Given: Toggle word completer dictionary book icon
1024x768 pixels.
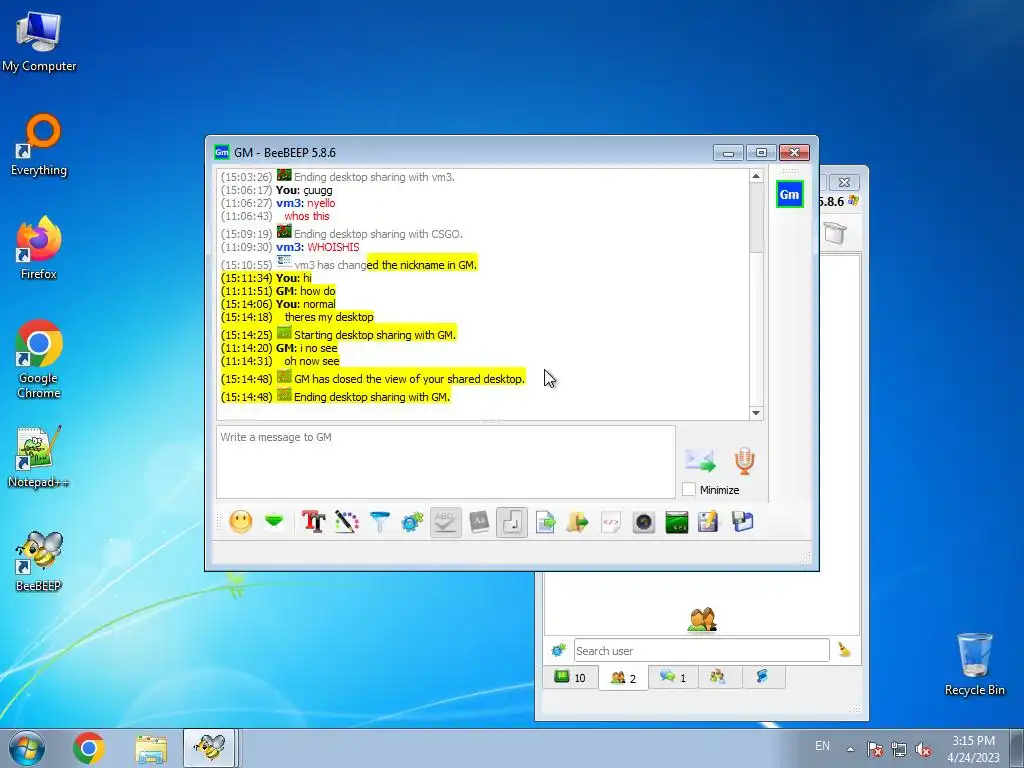Looking at the screenshot, I should (479, 522).
